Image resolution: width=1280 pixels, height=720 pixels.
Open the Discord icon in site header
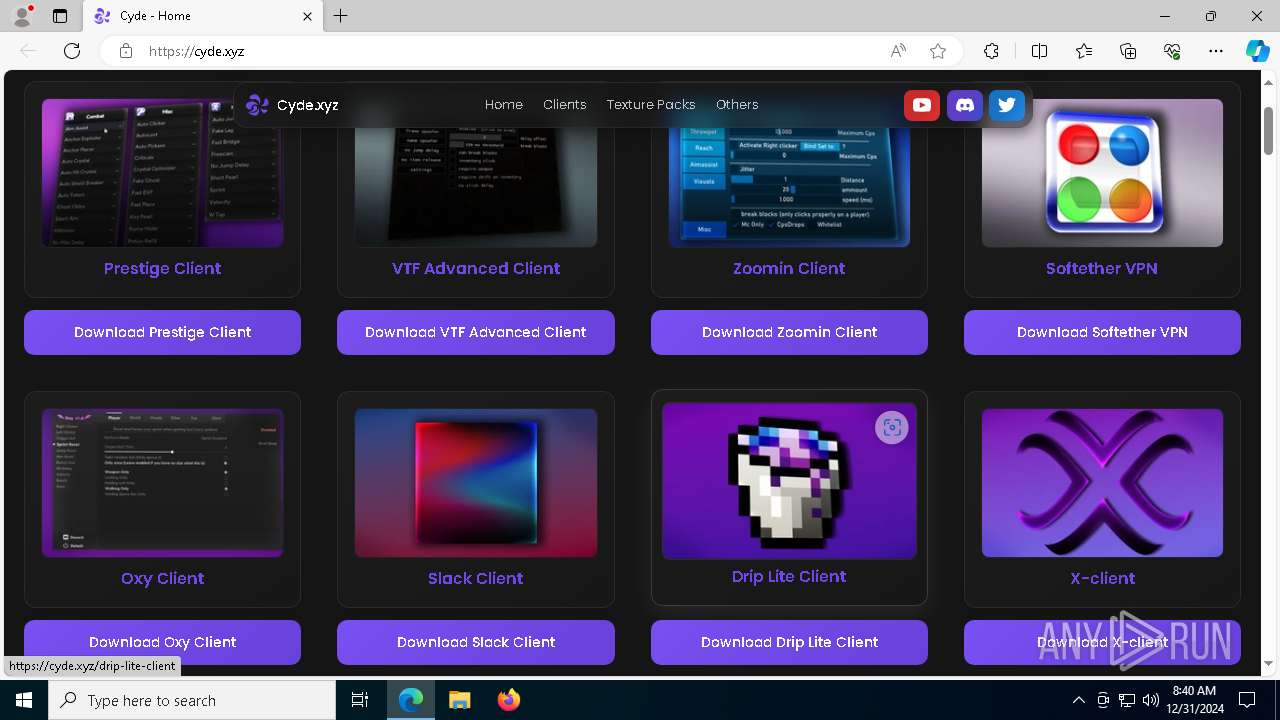[x=964, y=105]
